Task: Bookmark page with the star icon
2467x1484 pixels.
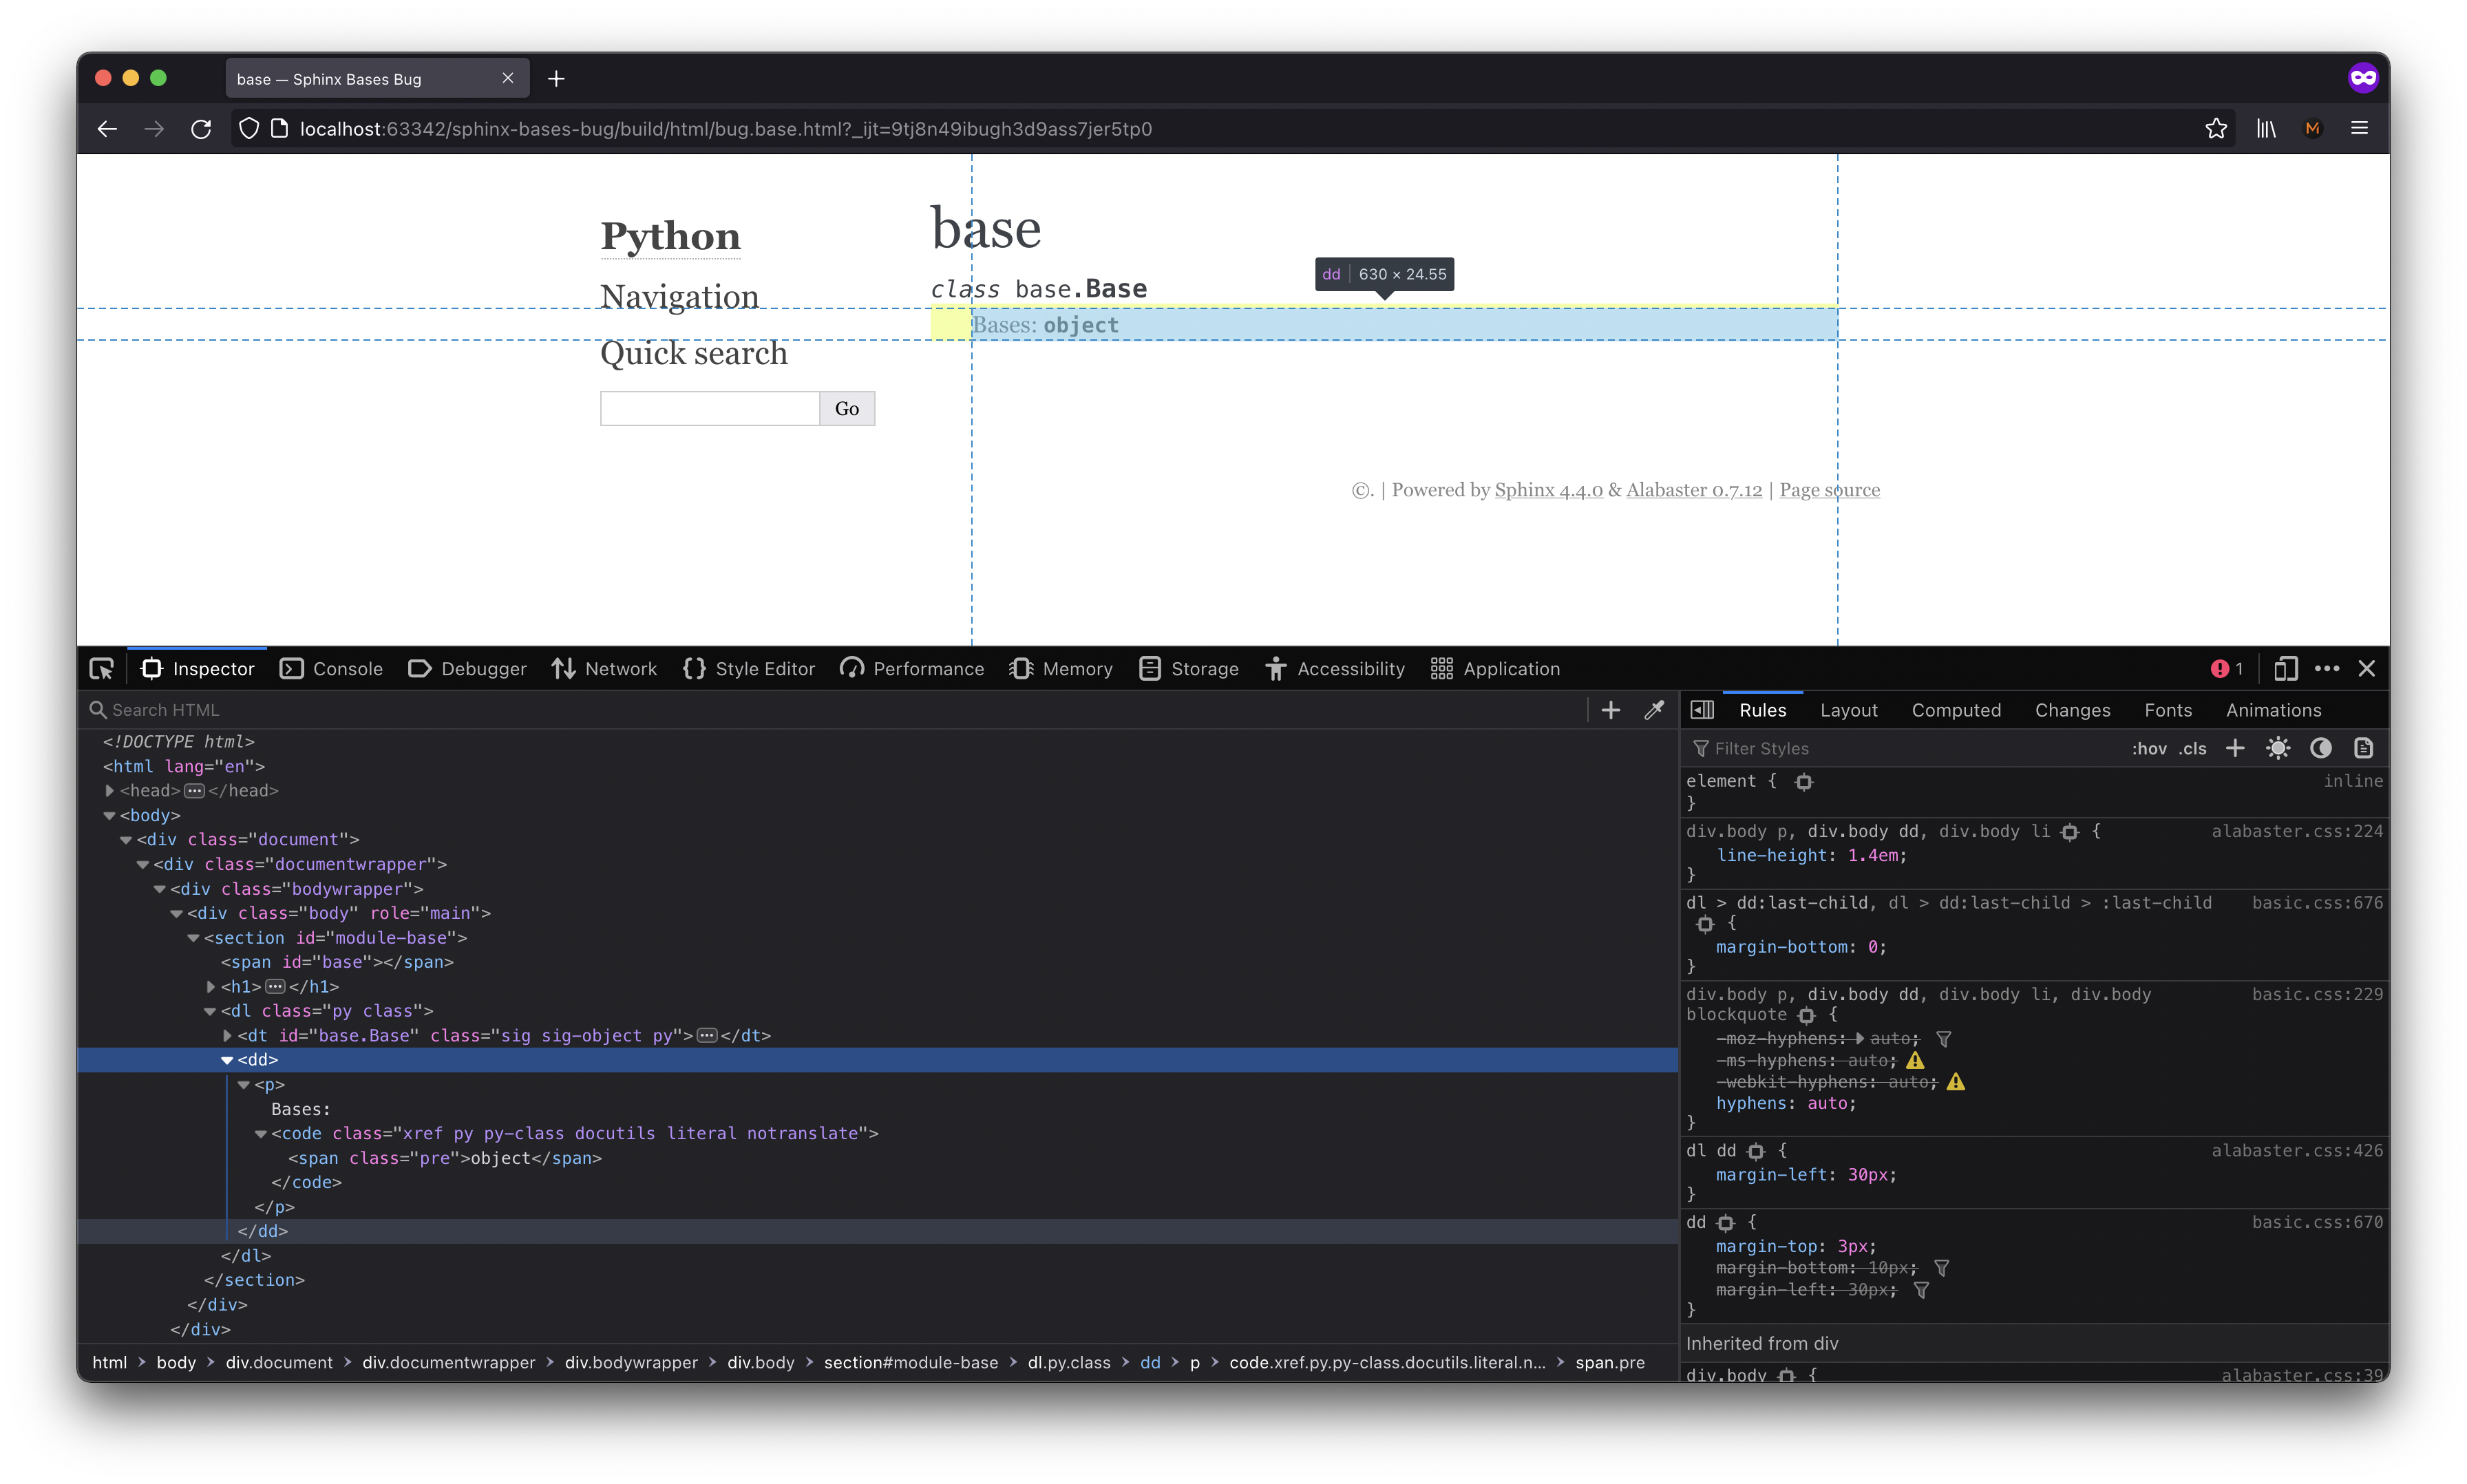Action: click(x=2216, y=129)
